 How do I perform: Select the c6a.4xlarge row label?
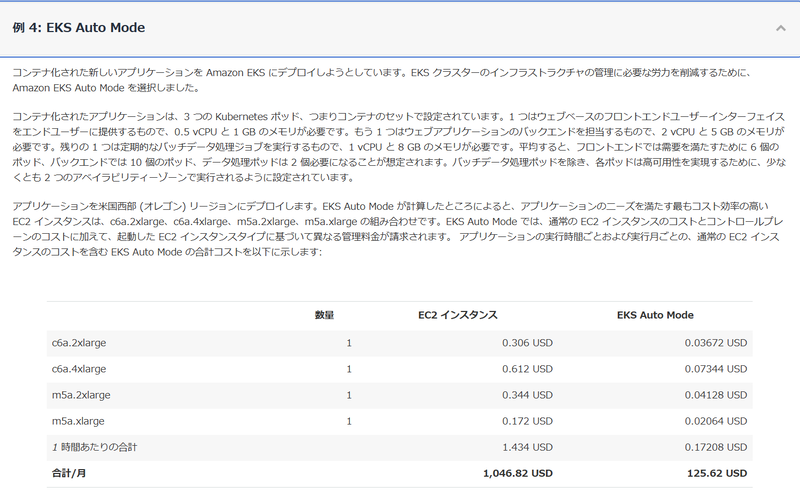click(x=79, y=369)
